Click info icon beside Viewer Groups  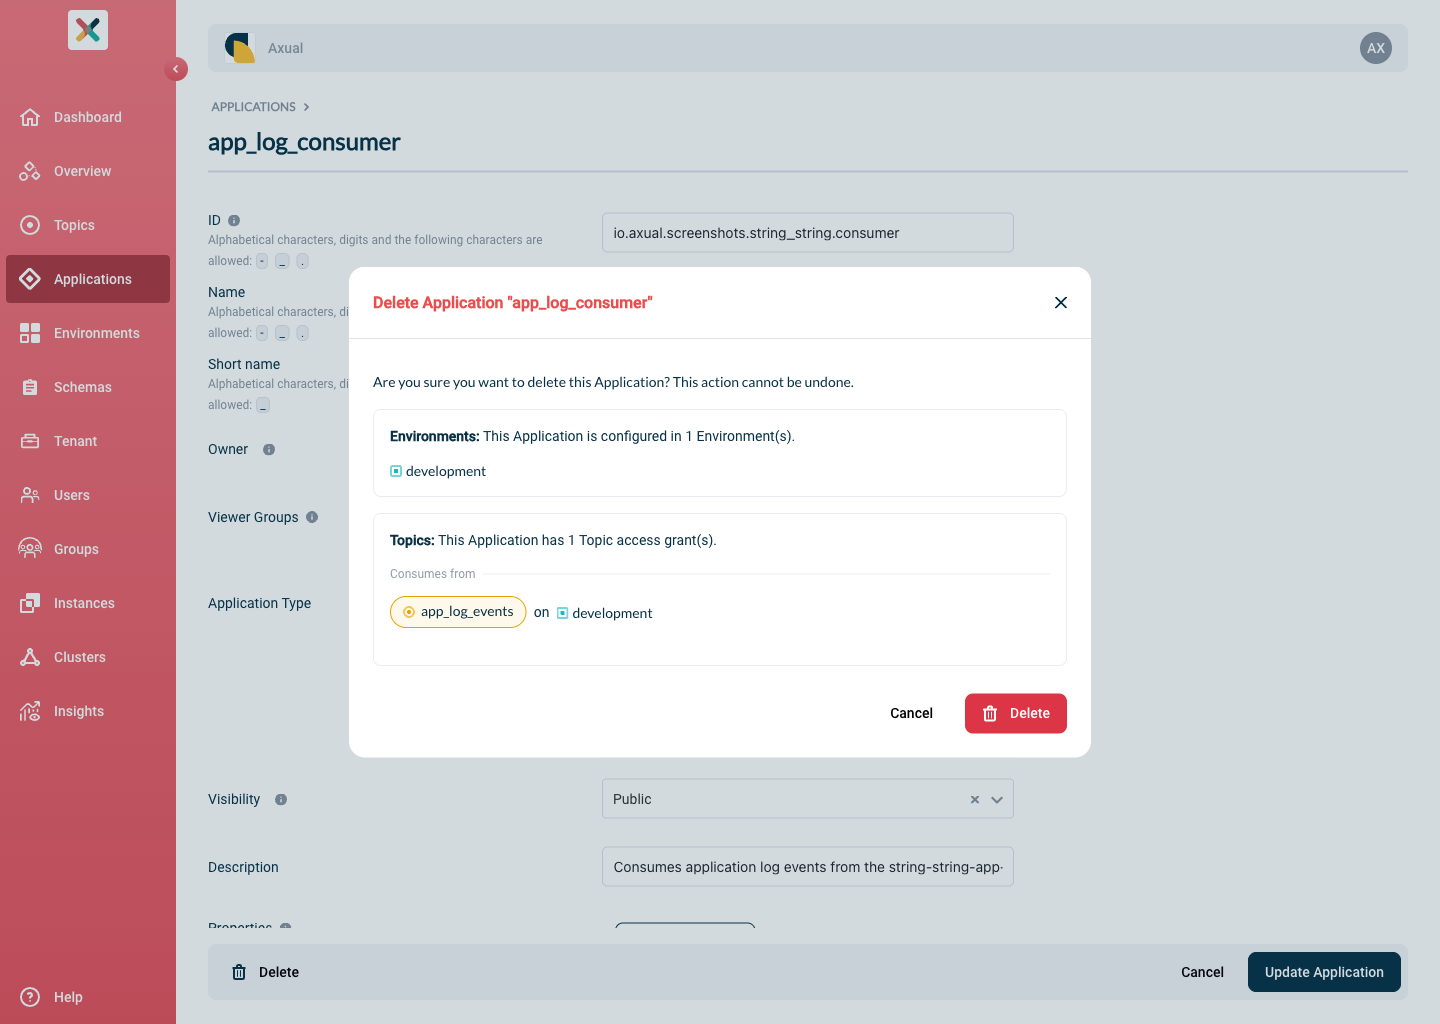coord(312,517)
